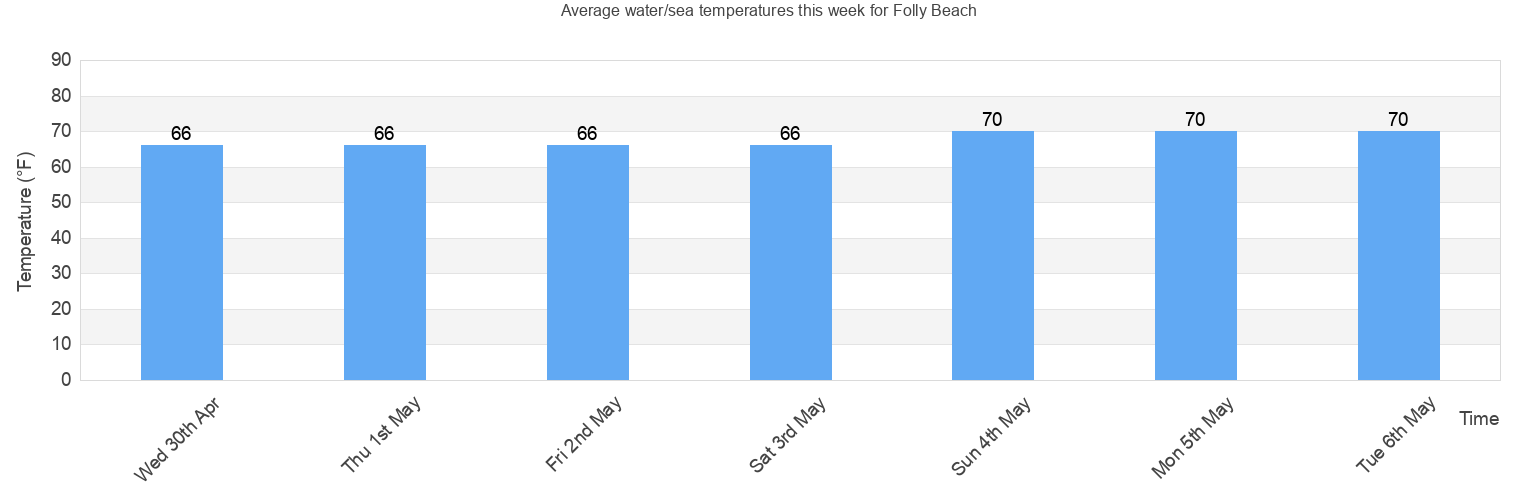Click the Thu 1st May date label
This screenshot has height=500, width=1540.
click(x=382, y=435)
